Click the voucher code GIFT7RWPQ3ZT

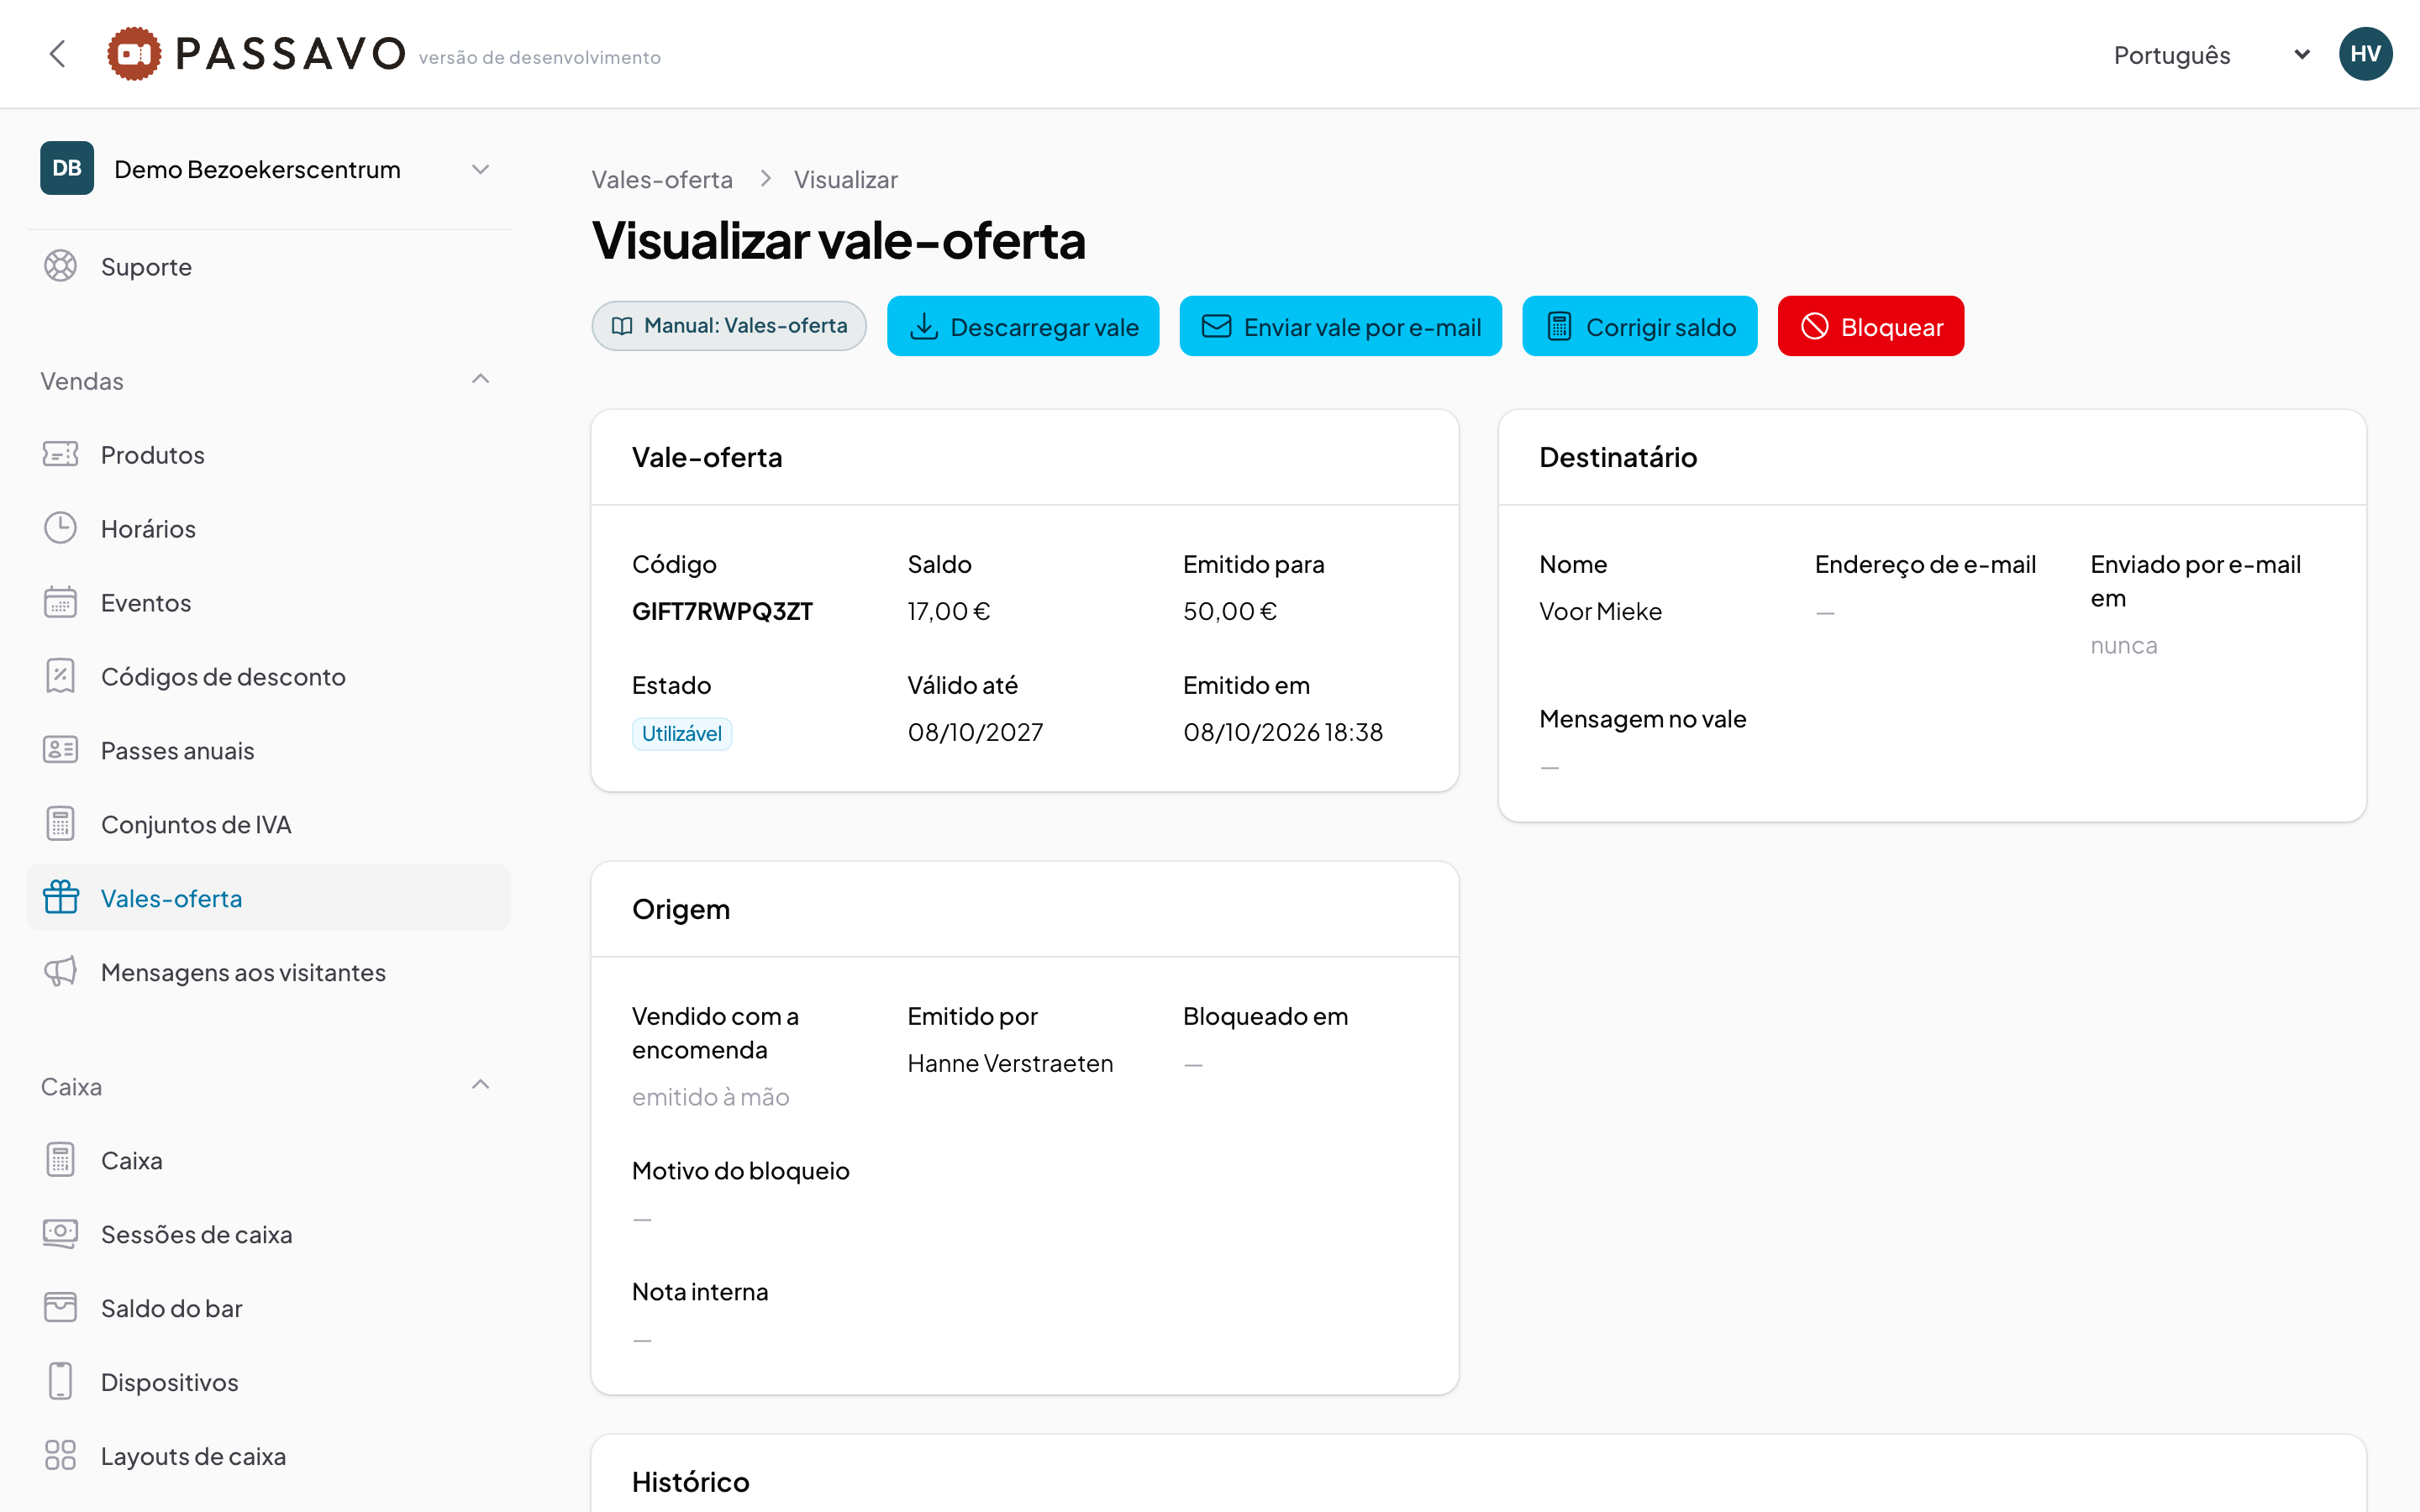pyautogui.click(x=722, y=611)
